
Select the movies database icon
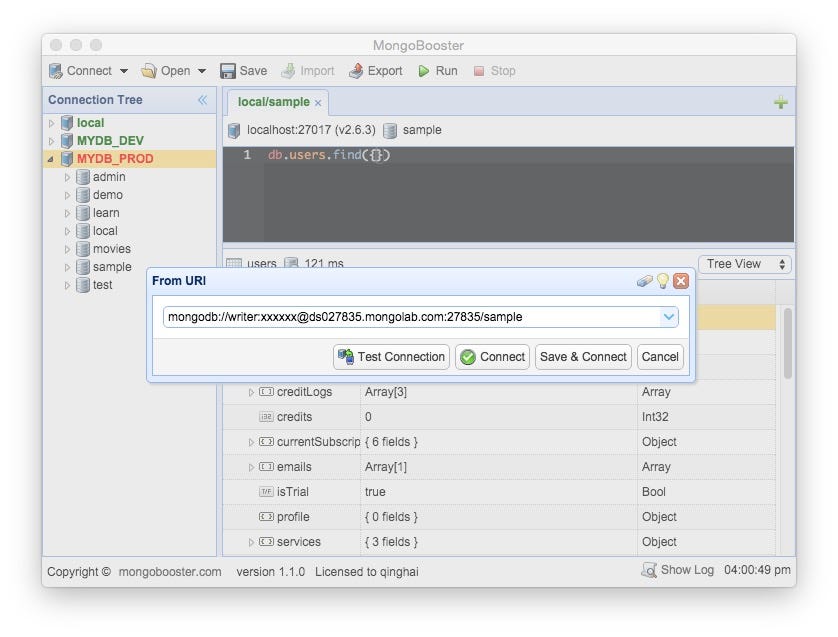click(83, 248)
